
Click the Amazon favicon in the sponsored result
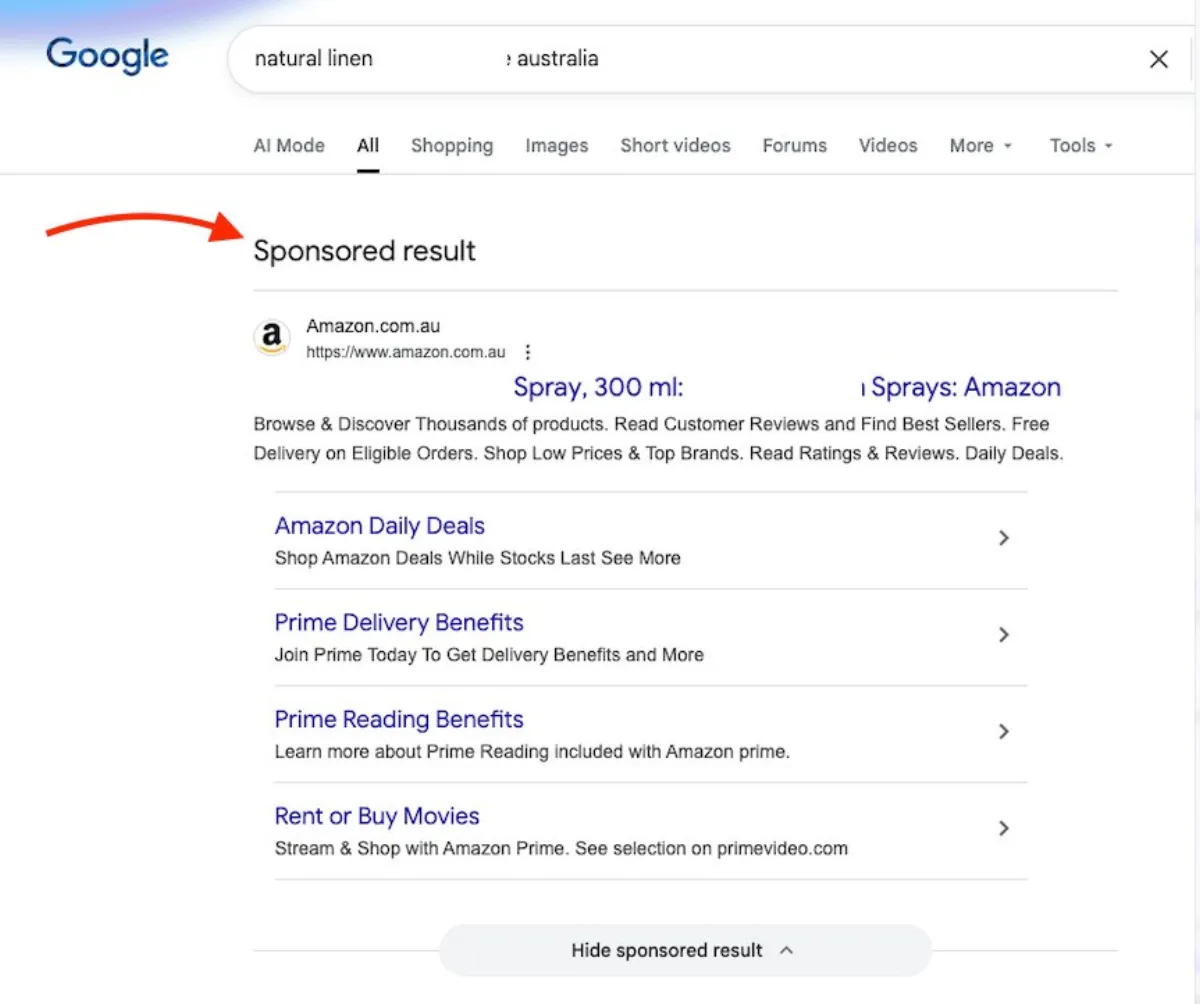271,338
